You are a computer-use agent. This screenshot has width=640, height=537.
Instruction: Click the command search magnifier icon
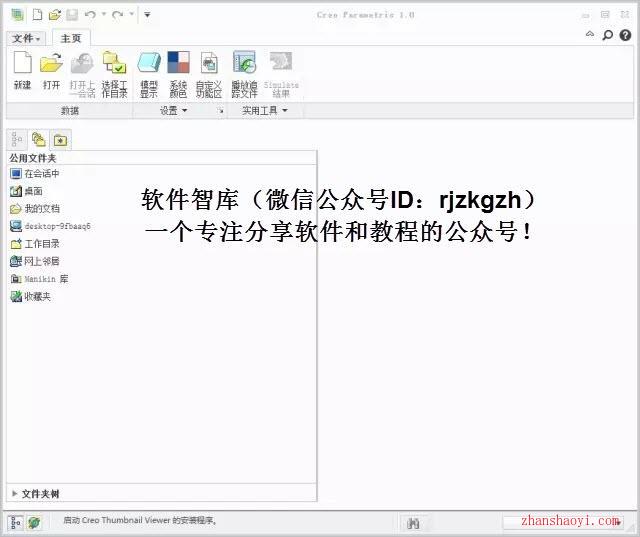click(608, 36)
